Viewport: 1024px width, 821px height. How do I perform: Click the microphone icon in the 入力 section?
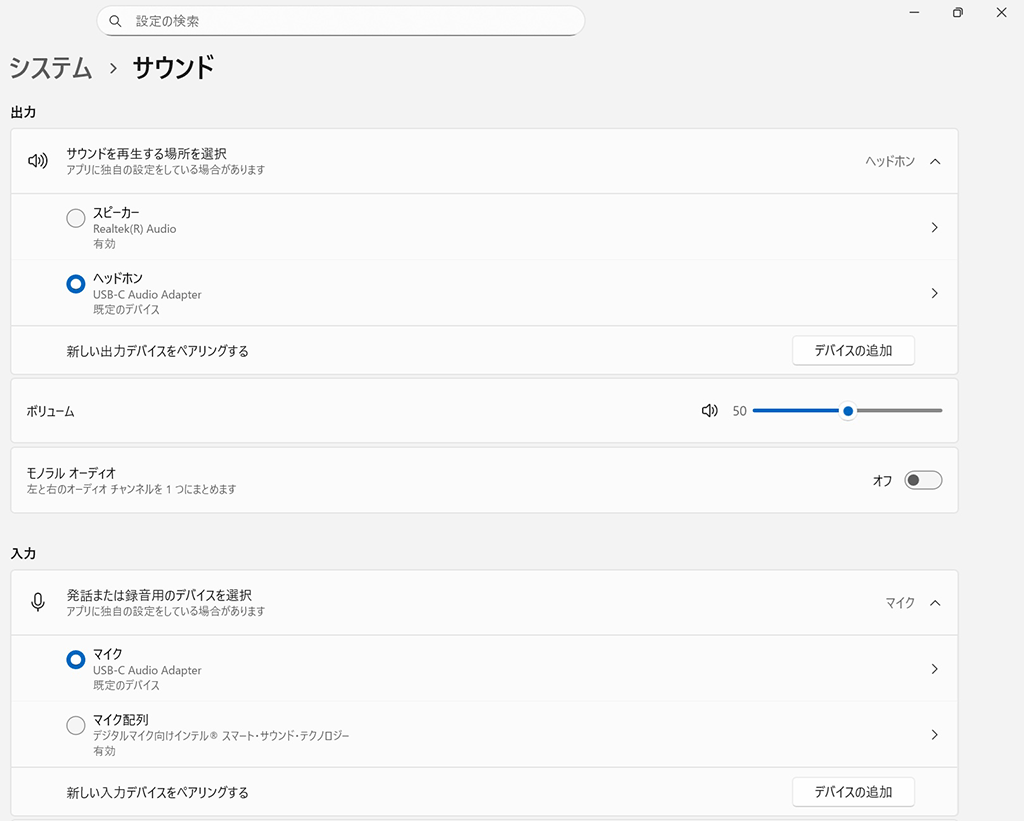pyautogui.click(x=38, y=602)
